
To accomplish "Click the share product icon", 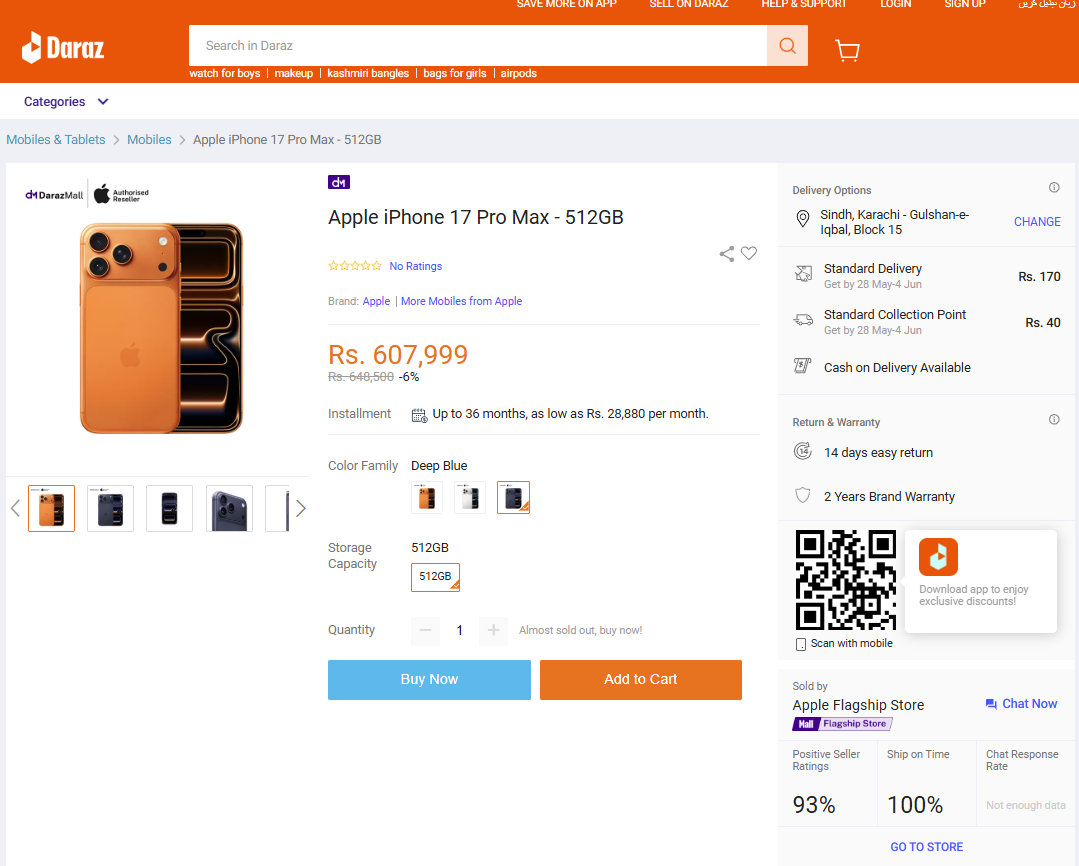I will [727, 254].
